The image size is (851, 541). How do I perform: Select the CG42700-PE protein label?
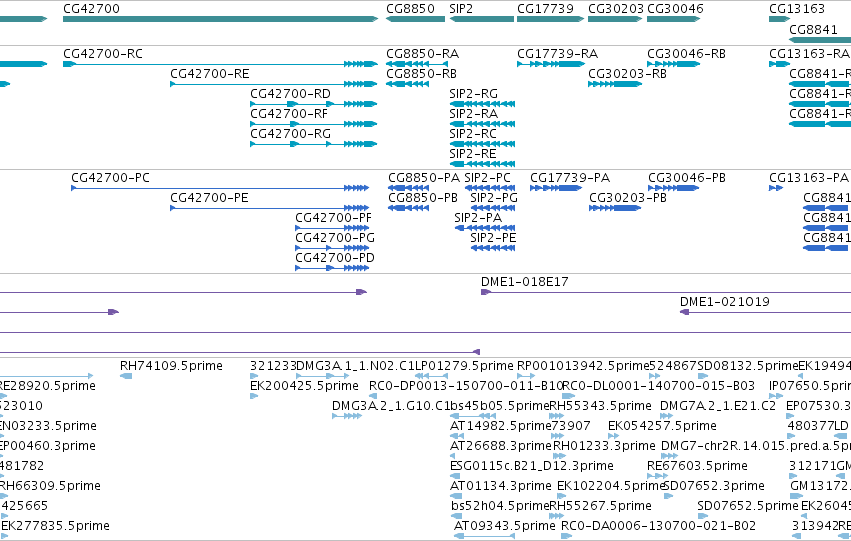[209, 198]
